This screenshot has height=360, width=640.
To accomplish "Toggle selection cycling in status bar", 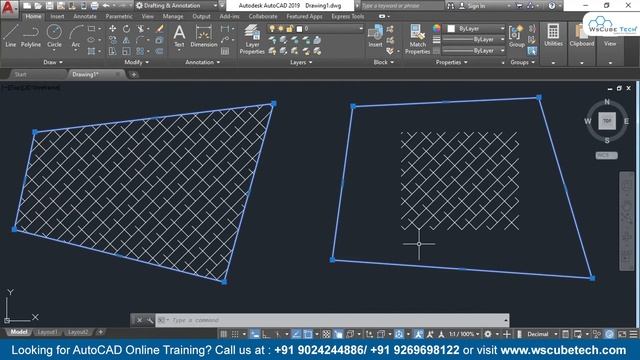I will (x=338, y=334).
